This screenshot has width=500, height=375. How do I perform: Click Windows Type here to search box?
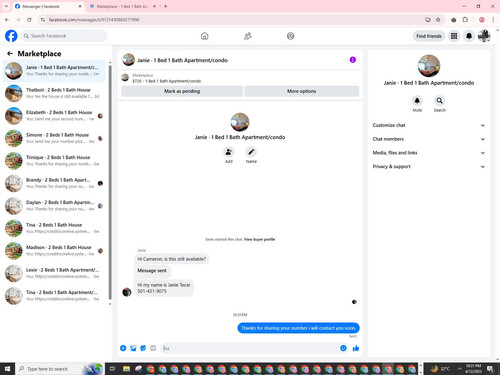[x=59, y=369]
